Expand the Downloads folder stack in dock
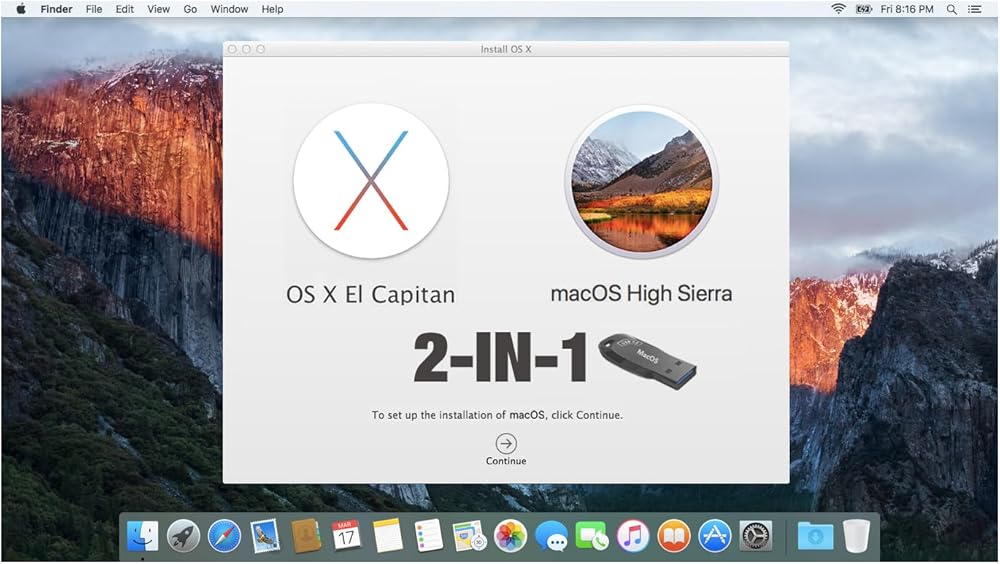1000x564 pixels. click(815, 536)
